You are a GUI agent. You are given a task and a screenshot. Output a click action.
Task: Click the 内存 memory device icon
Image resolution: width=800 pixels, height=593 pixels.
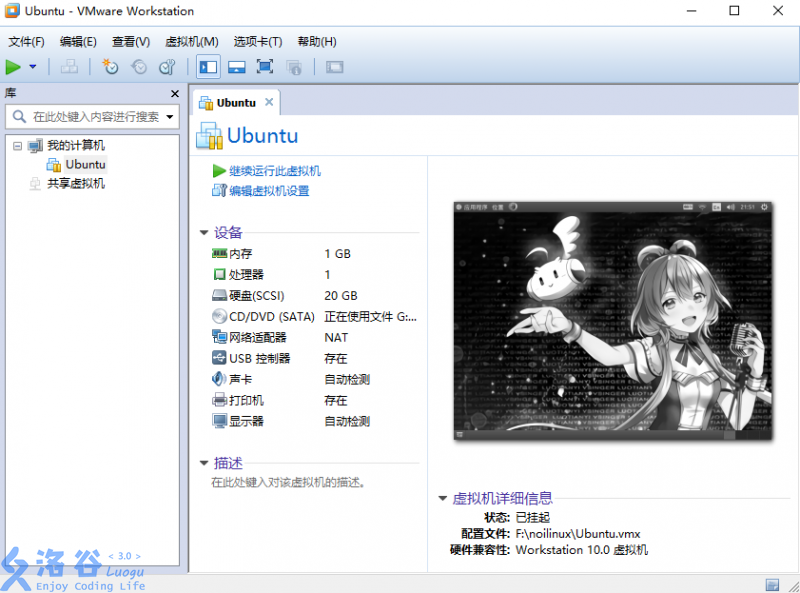click(x=219, y=253)
